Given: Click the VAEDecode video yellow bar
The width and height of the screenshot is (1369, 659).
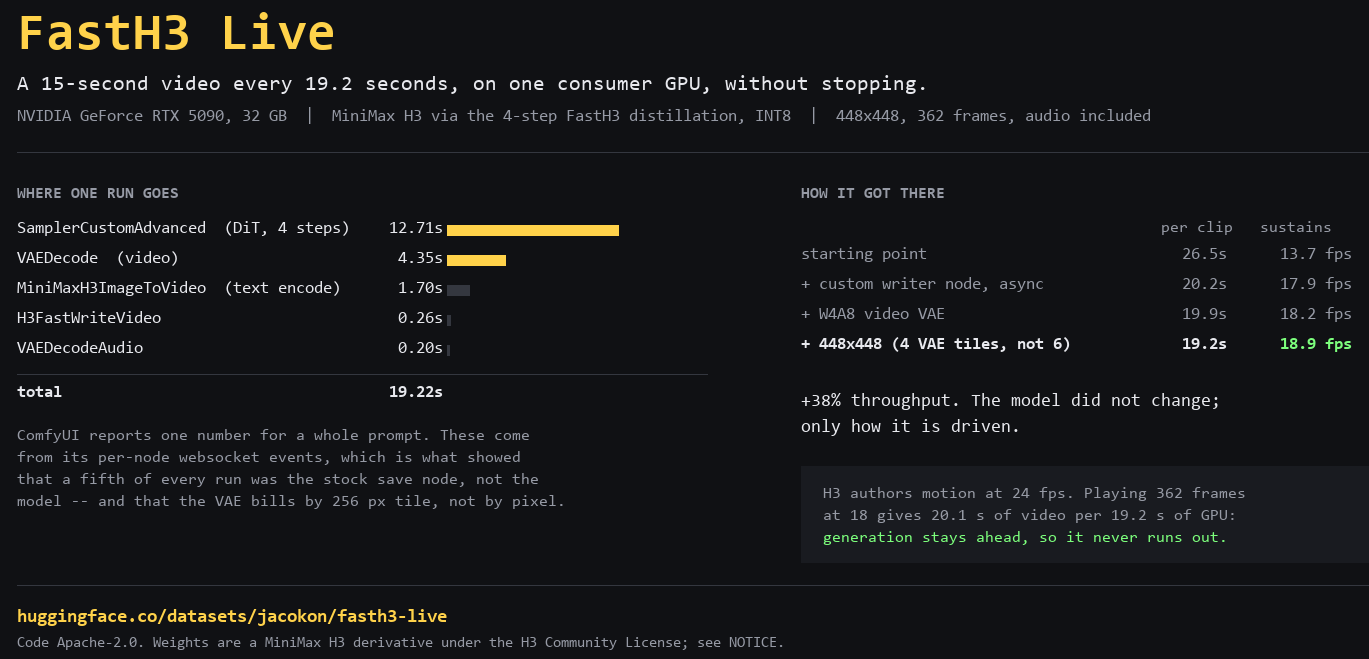Looking at the screenshot, I should click(476, 260).
